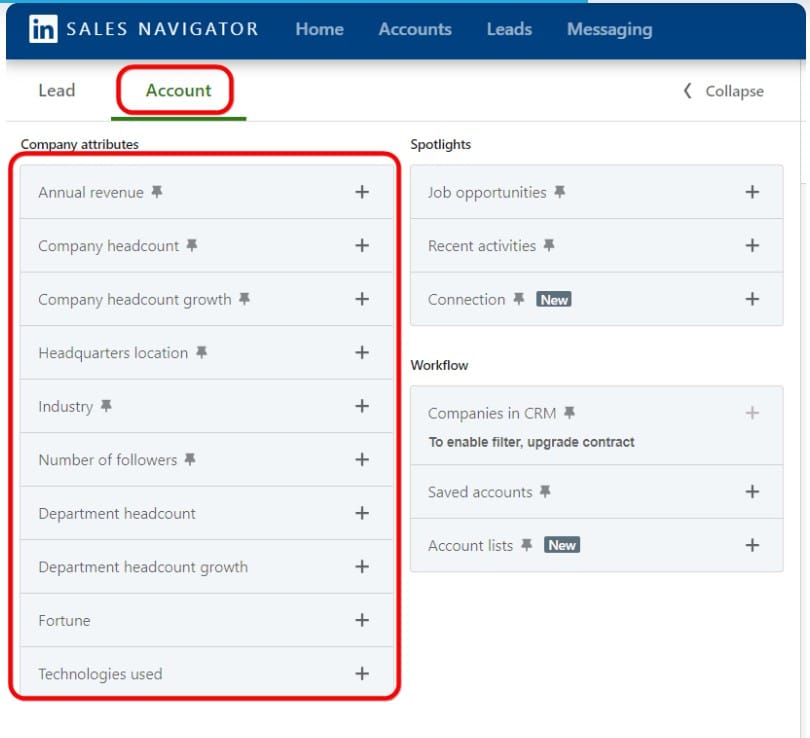Click 'To enable filter, upgrade contract'
Image resolution: width=810 pixels, height=738 pixels.
pyautogui.click(x=532, y=442)
